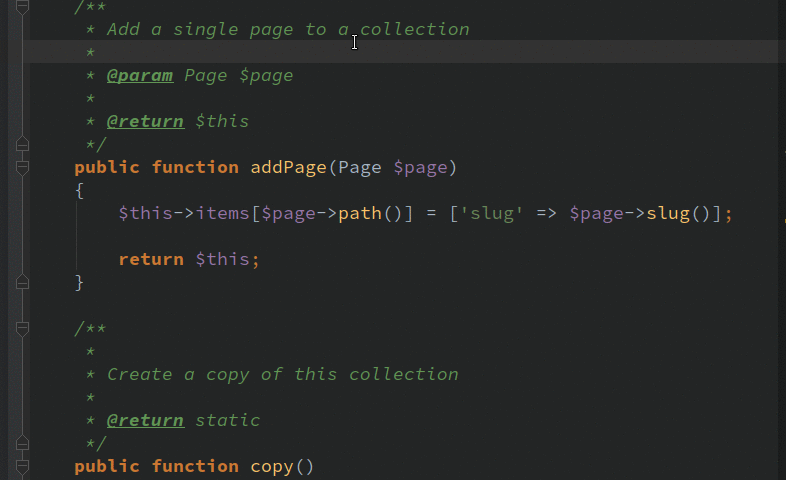This screenshot has height=480, width=786.
Task: Click the @return tag before static
Action: point(145,420)
